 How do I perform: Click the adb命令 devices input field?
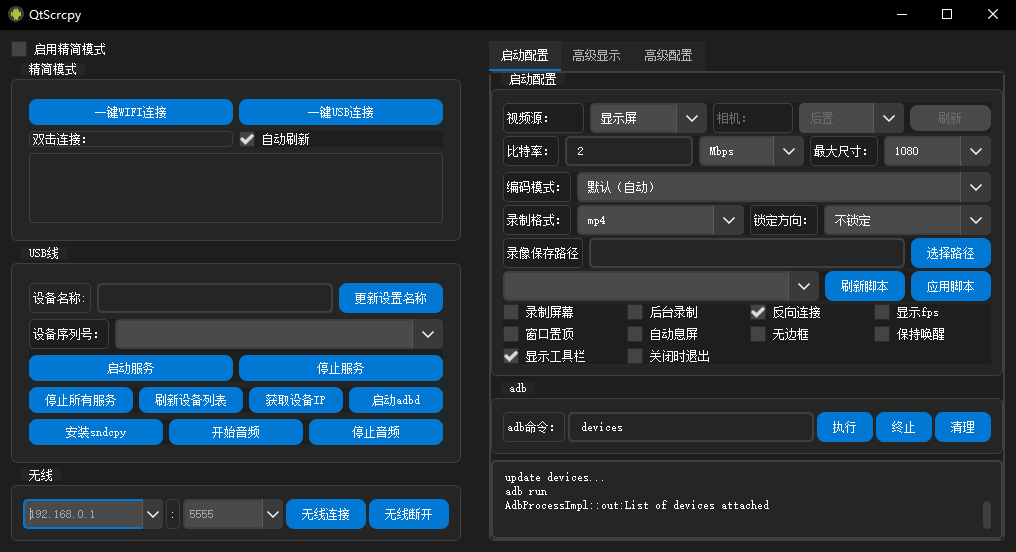[691, 428]
